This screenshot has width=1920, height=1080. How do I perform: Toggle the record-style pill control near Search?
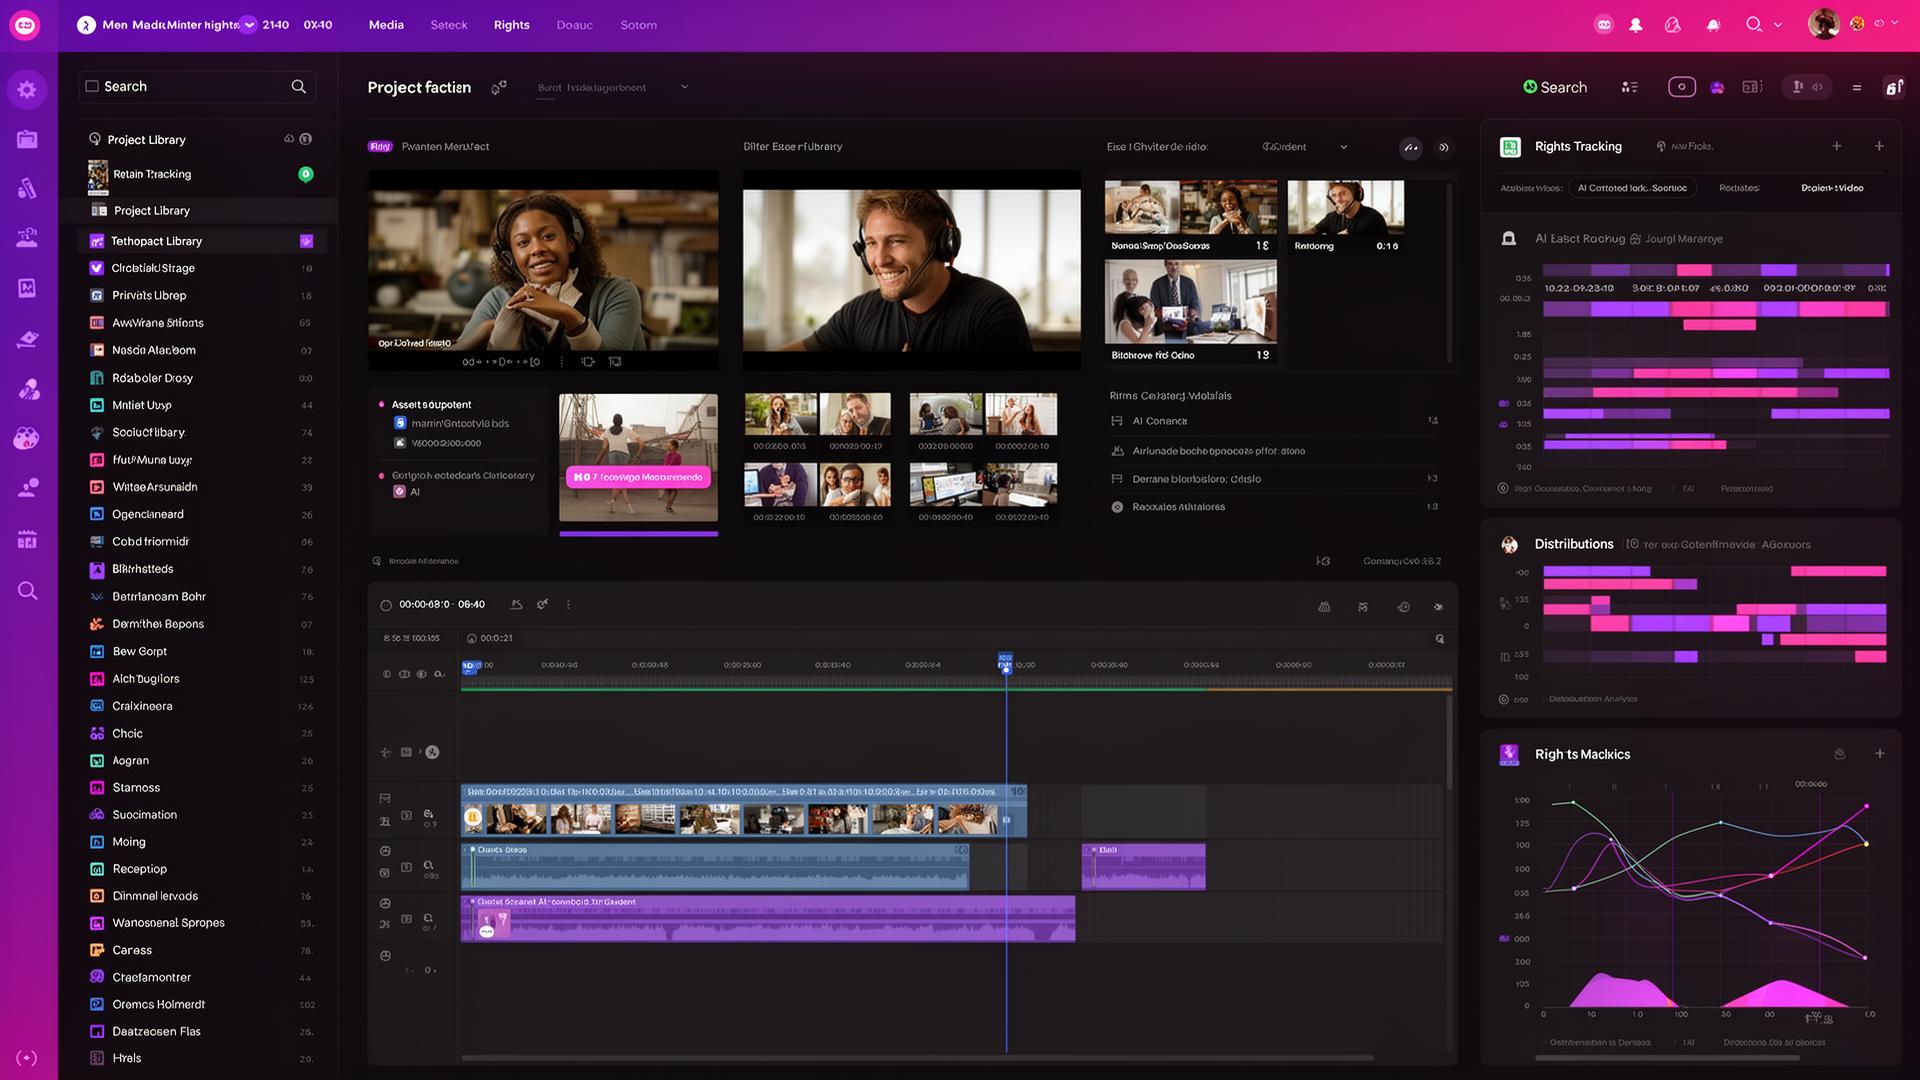pyautogui.click(x=1682, y=87)
